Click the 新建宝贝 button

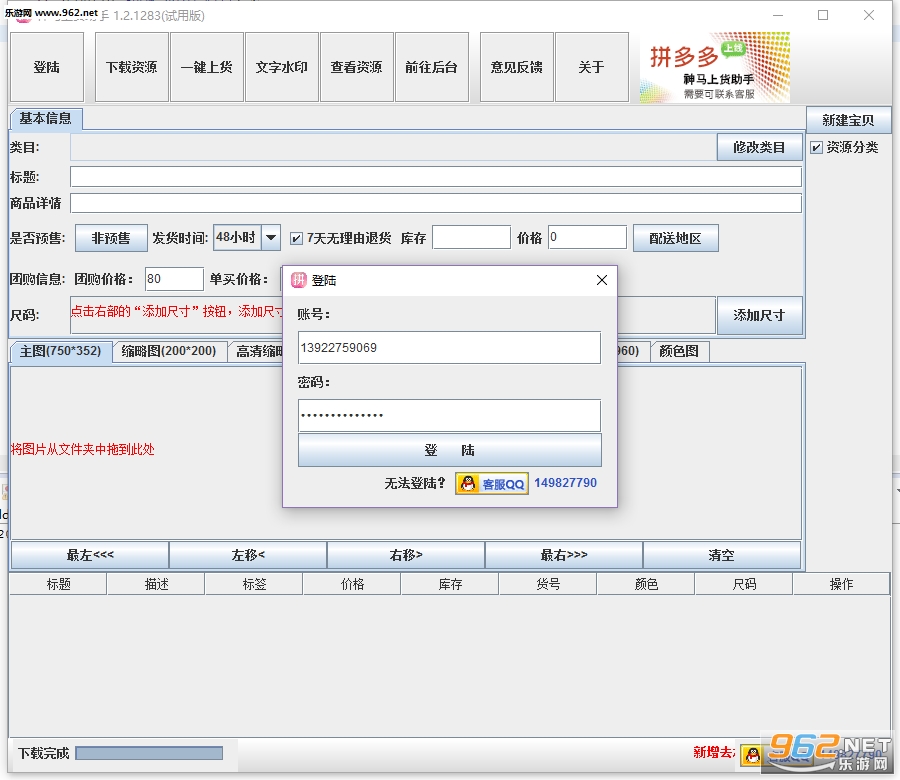pyautogui.click(x=848, y=120)
